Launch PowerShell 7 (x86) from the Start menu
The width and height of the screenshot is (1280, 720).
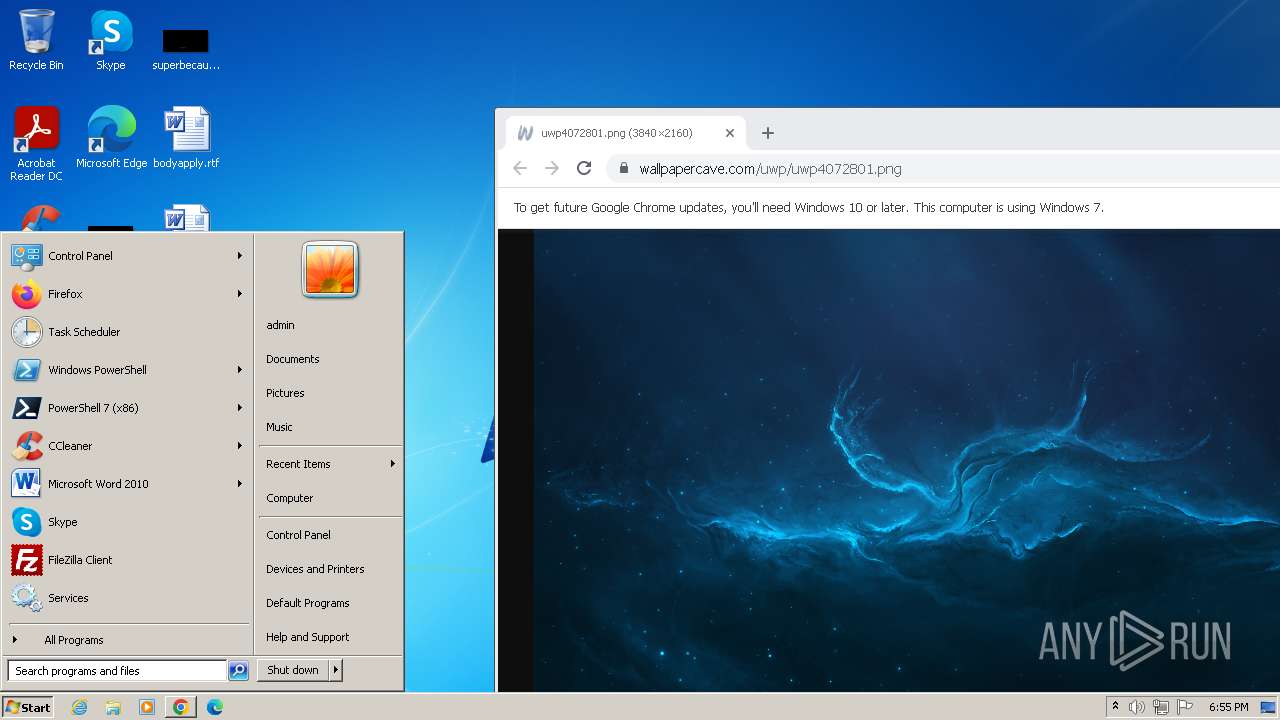click(x=128, y=408)
